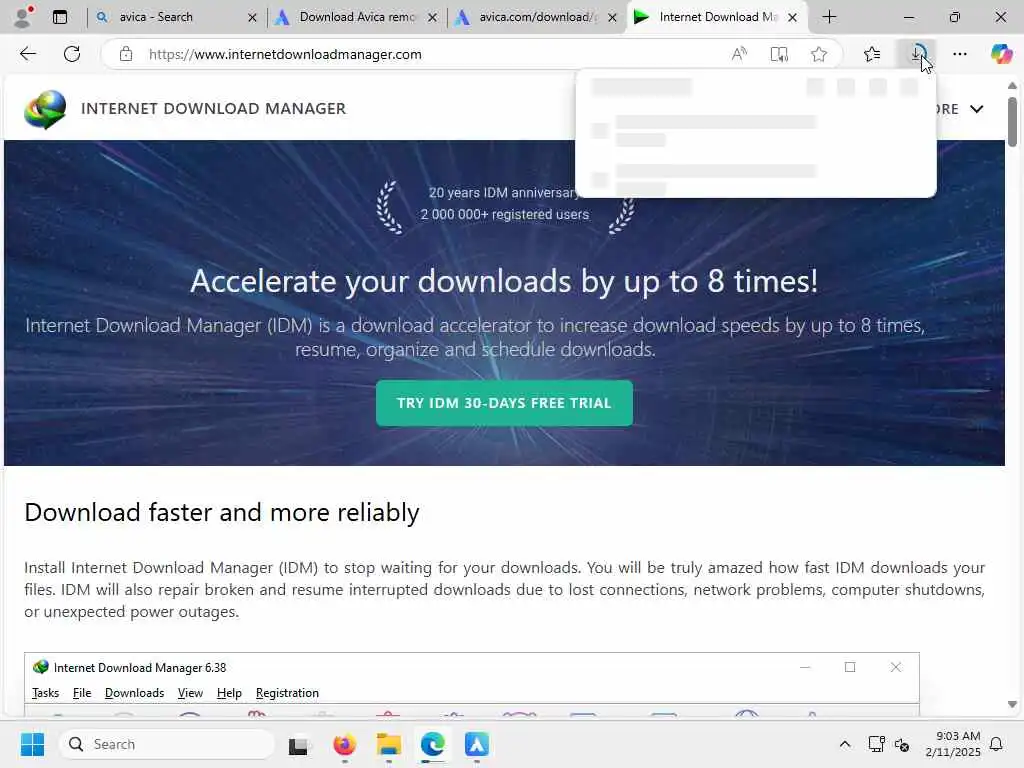The image size is (1024, 768).
Task: Open a new browser tab
Action: pos(829,17)
